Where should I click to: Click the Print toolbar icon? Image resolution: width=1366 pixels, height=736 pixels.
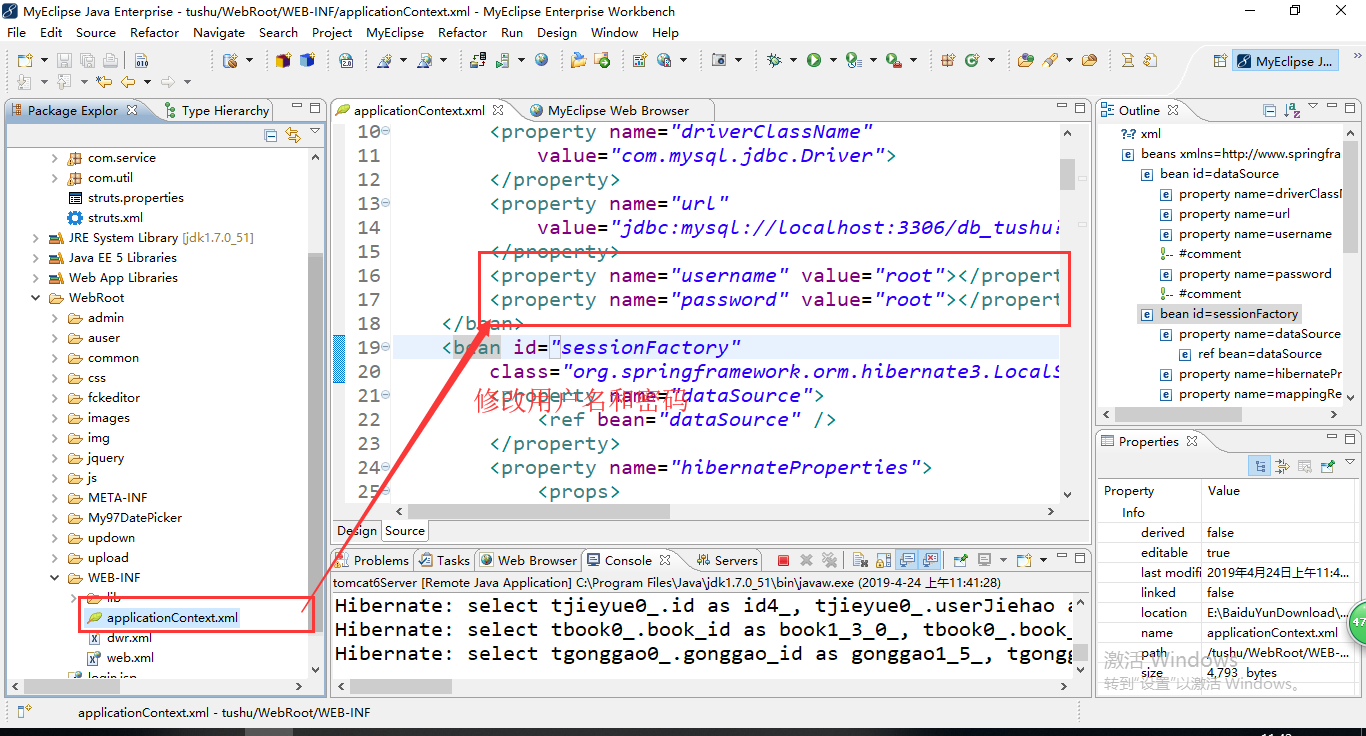[x=110, y=60]
